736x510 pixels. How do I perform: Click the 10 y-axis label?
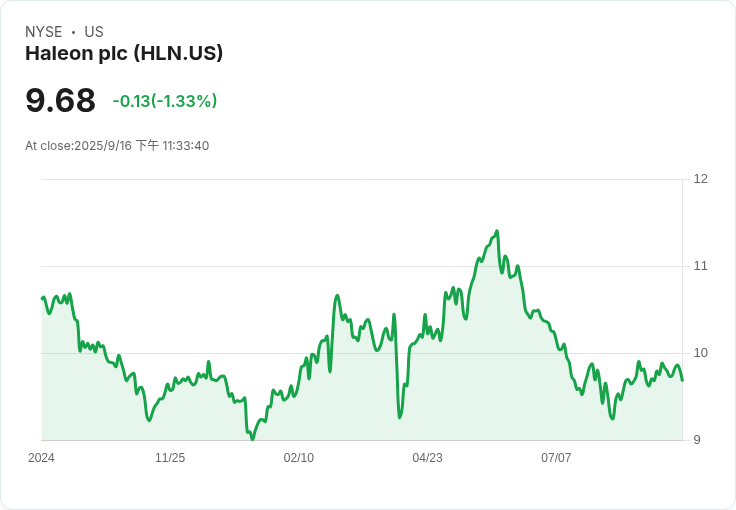click(x=701, y=353)
